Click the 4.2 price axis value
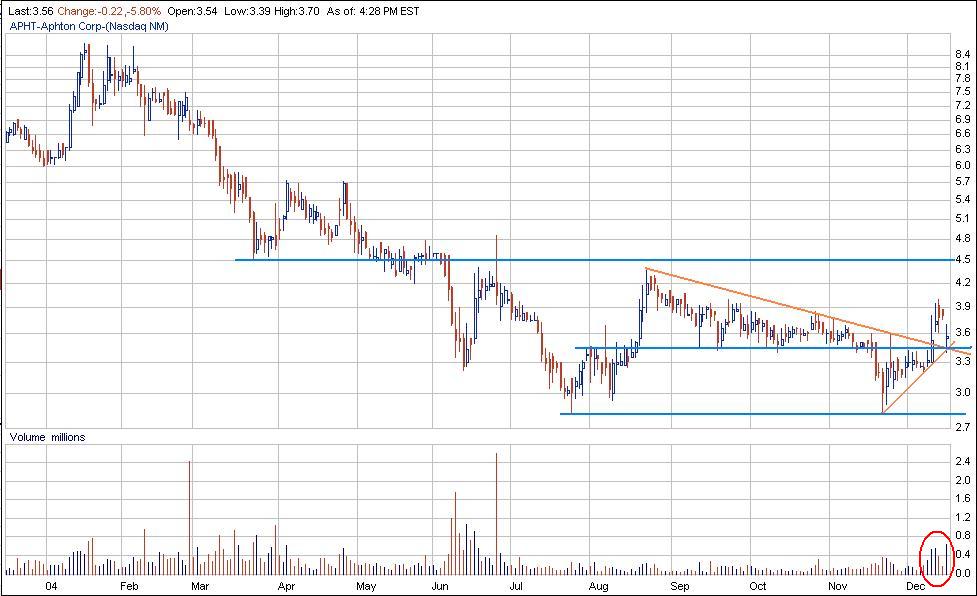 [x=962, y=283]
